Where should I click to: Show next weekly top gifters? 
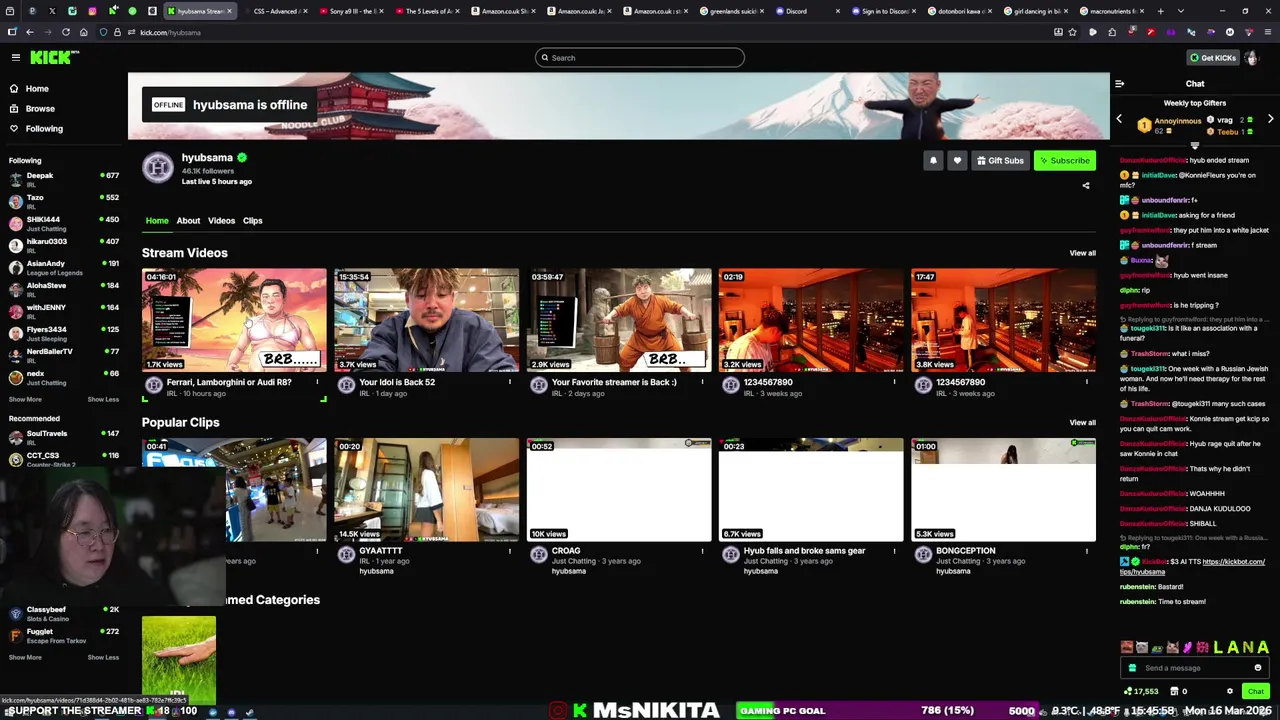[1270, 119]
